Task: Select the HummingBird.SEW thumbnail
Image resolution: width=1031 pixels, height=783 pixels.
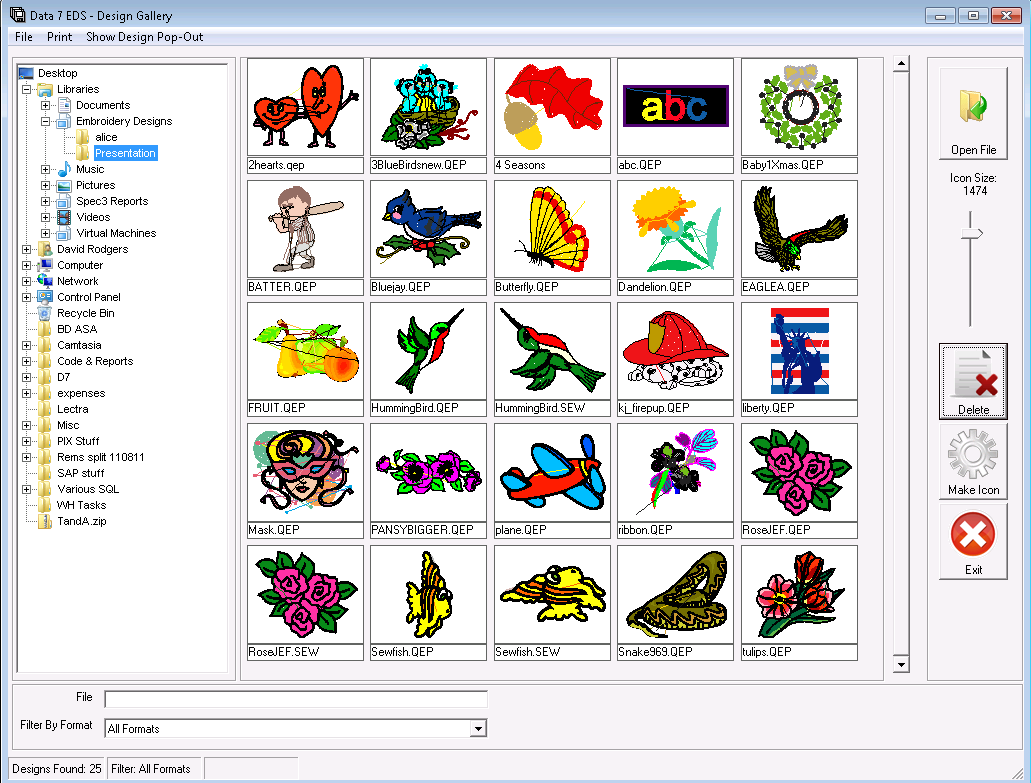Action: (x=552, y=350)
